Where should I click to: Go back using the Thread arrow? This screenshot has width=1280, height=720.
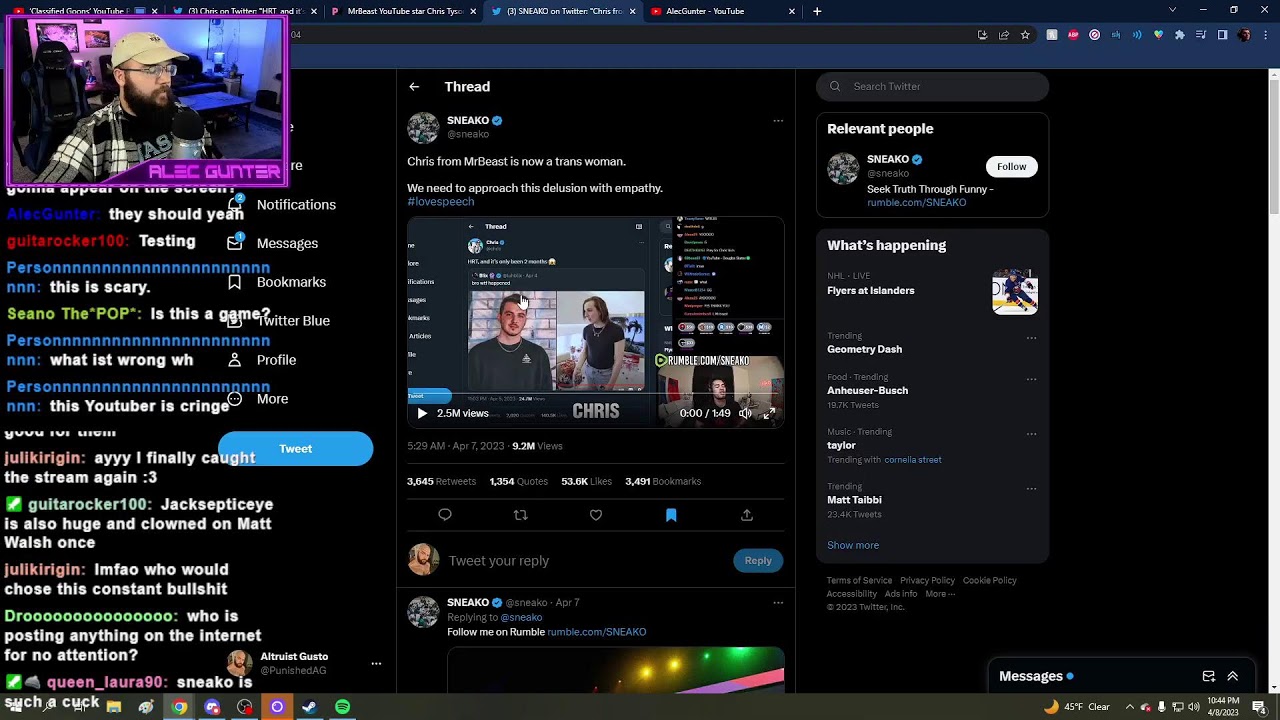414,87
